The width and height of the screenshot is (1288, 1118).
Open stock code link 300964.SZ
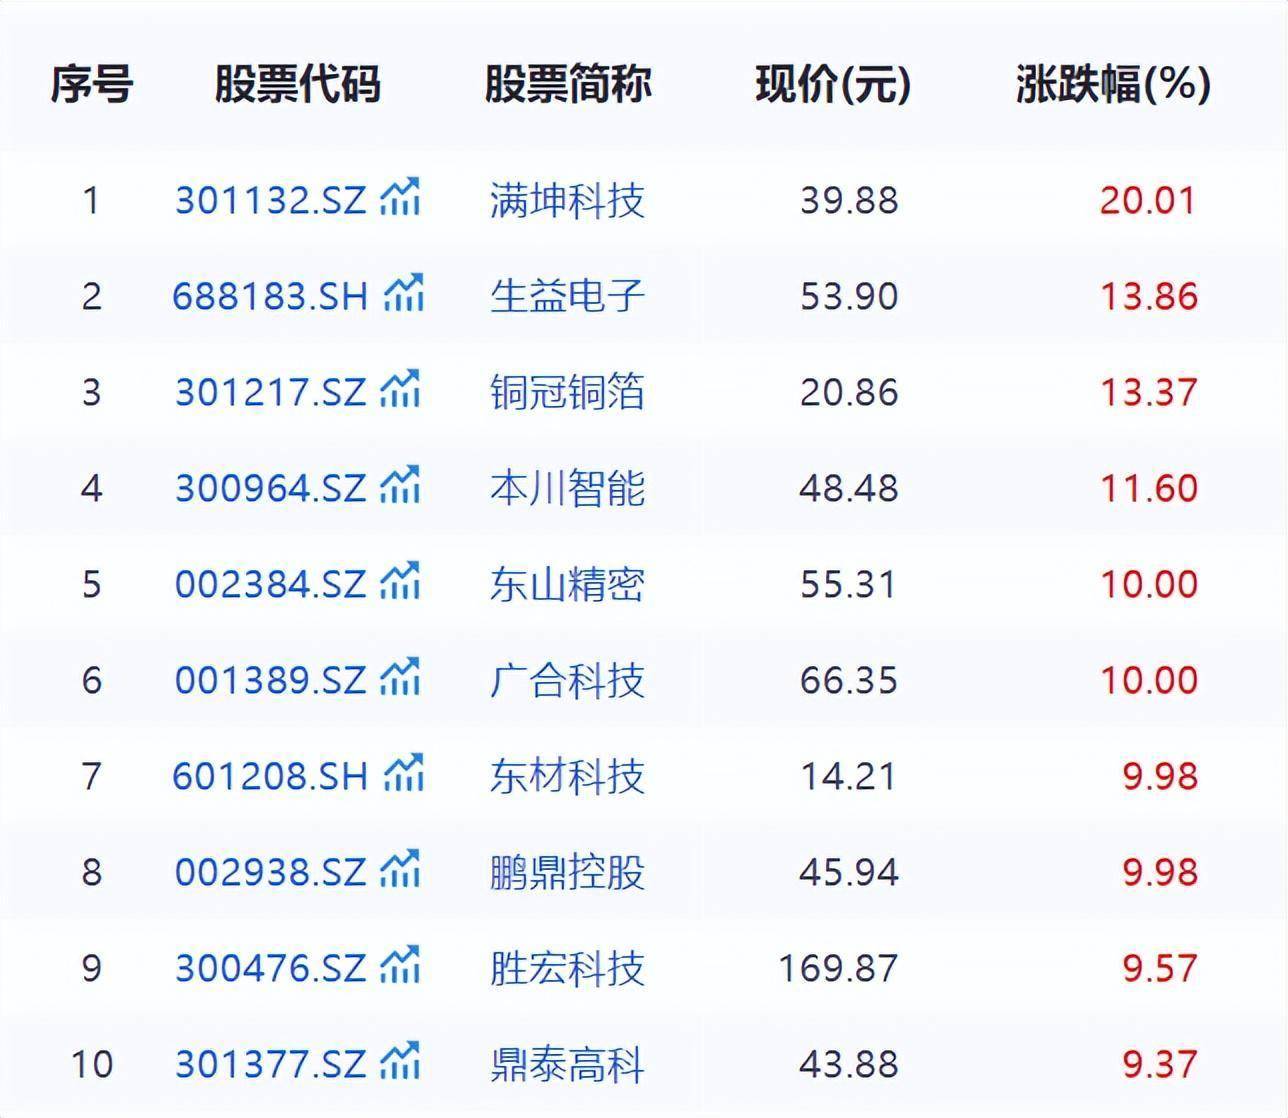tap(271, 489)
